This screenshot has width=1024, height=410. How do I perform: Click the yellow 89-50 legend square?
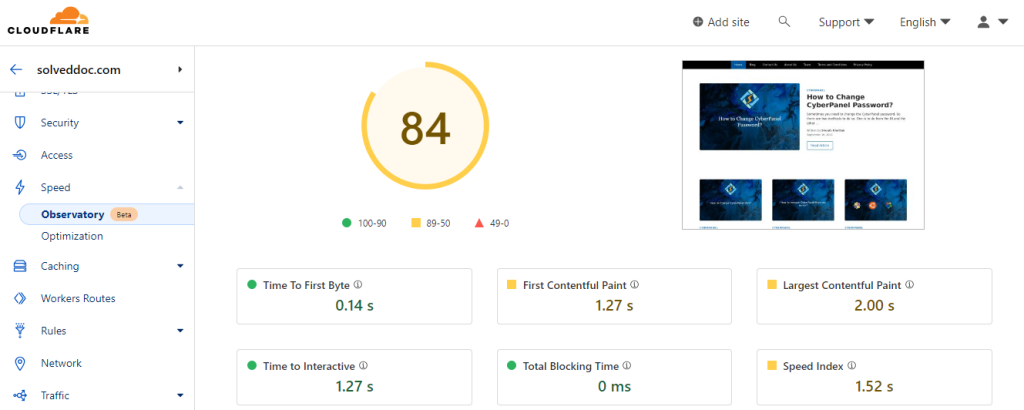point(416,223)
